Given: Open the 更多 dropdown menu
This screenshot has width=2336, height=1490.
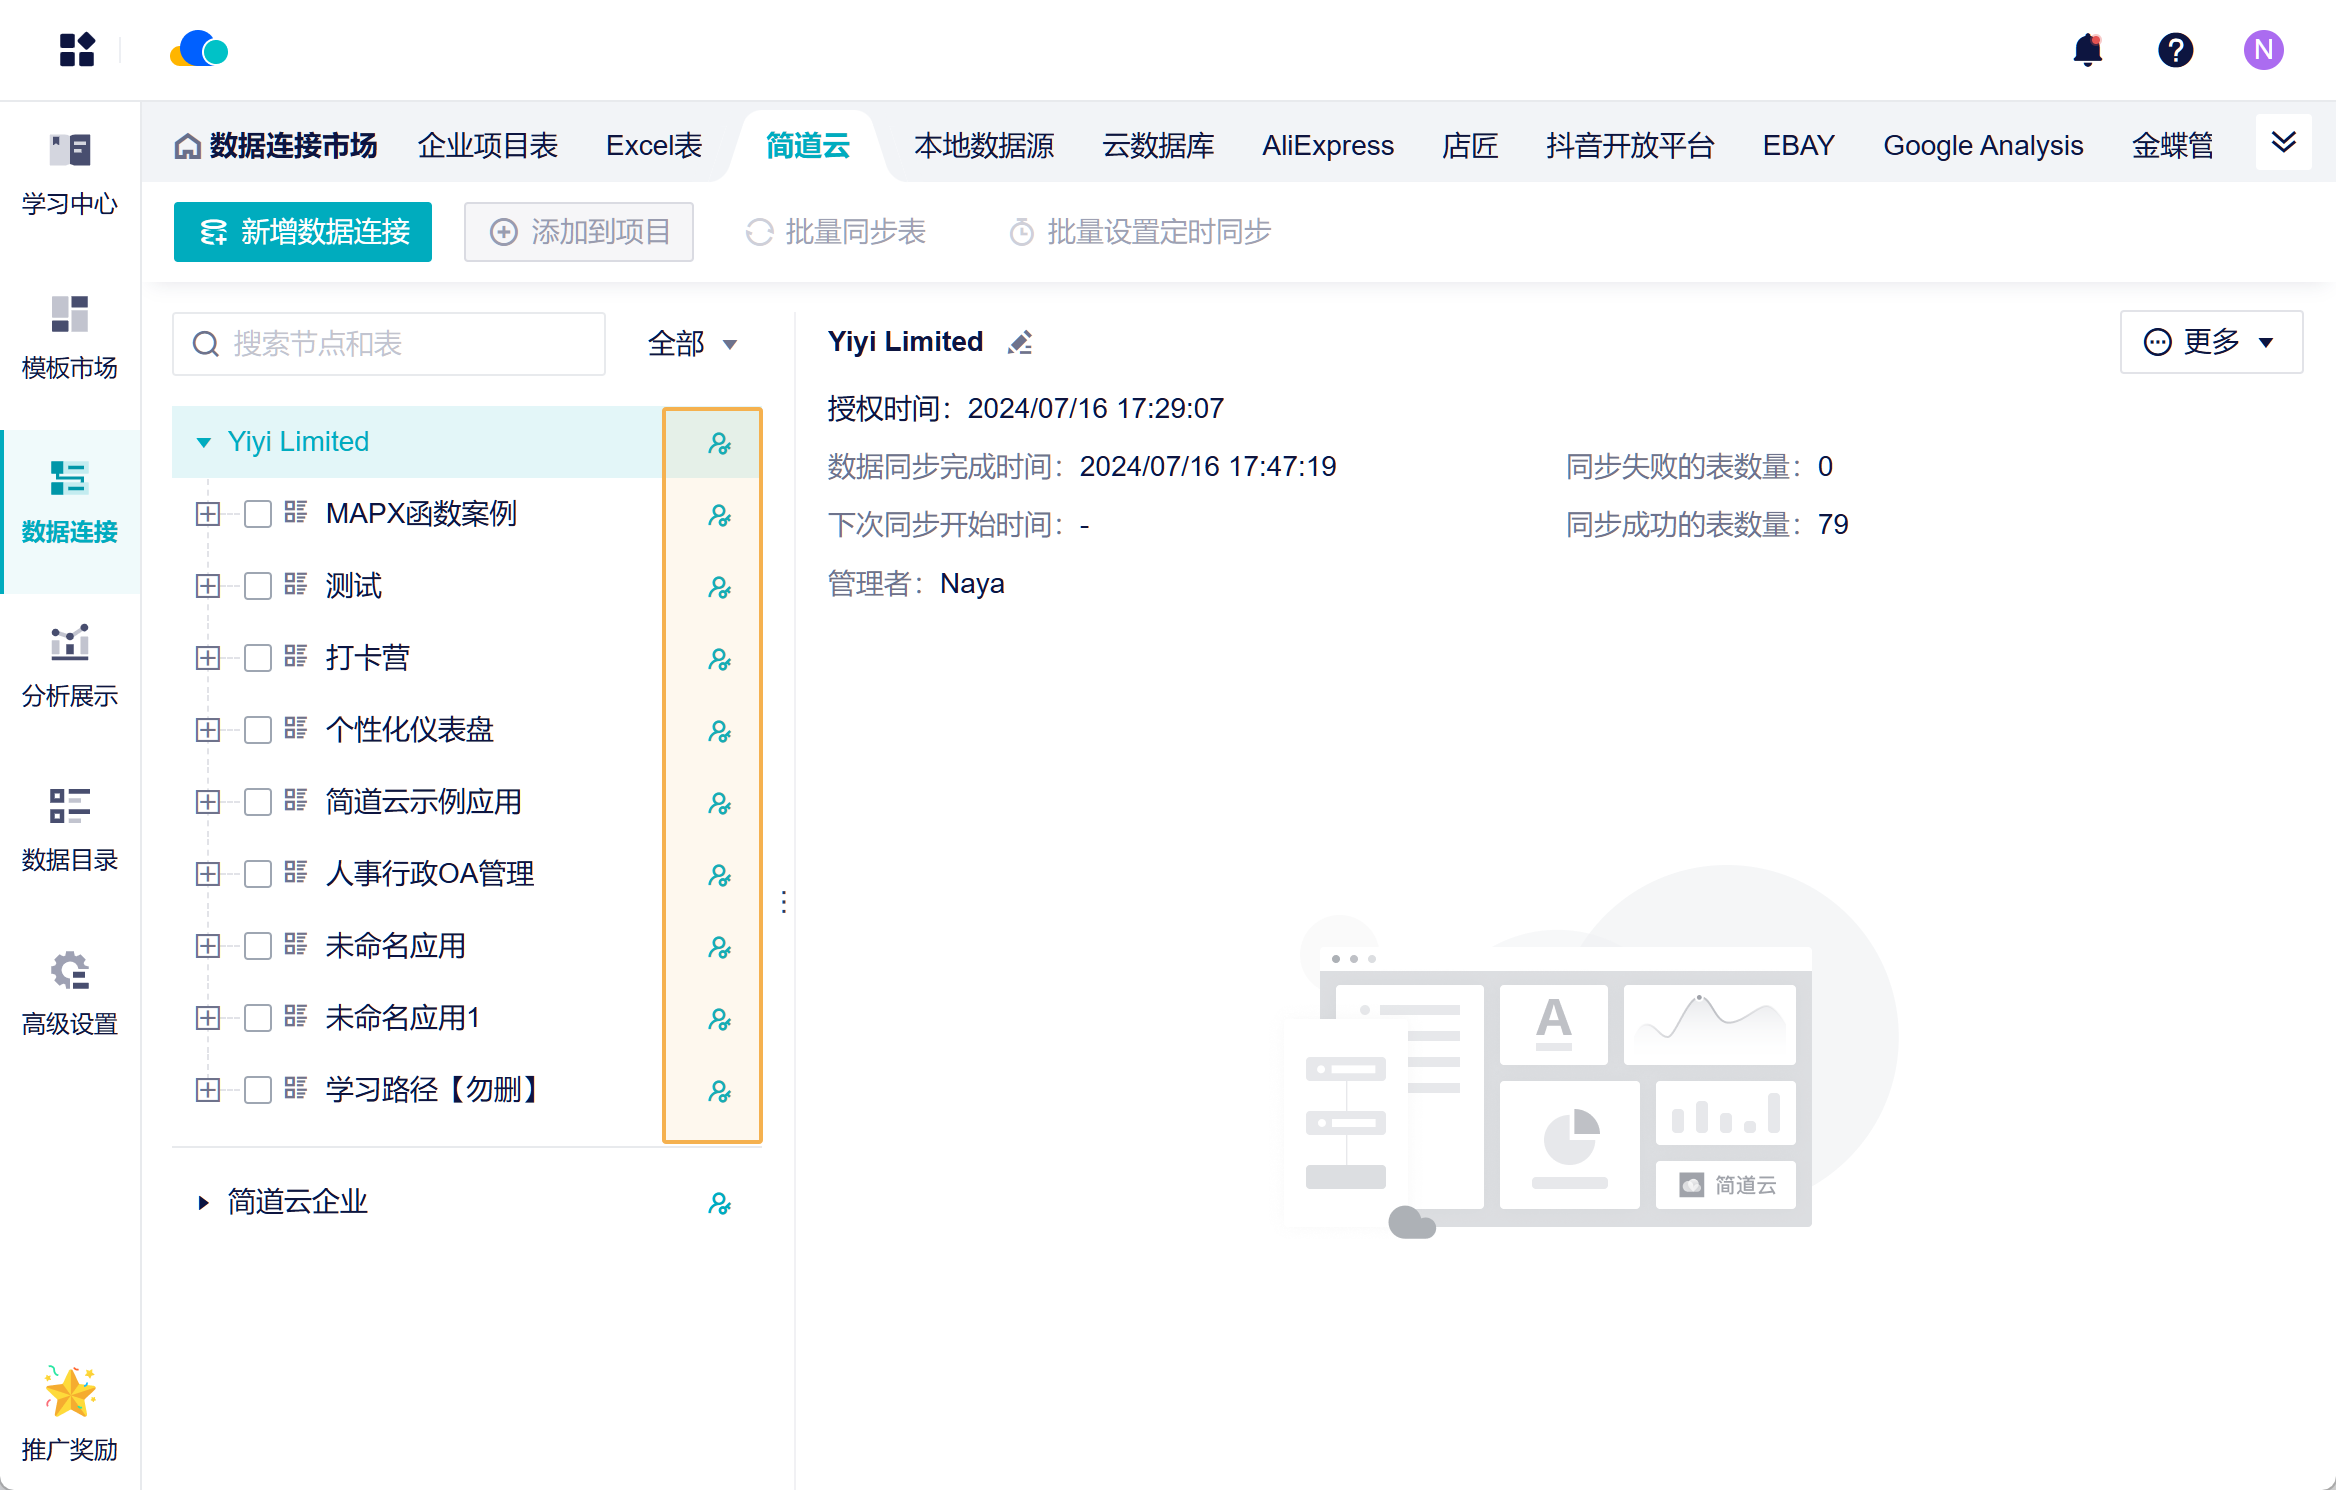Looking at the screenshot, I should click(x=2210, y=342).
